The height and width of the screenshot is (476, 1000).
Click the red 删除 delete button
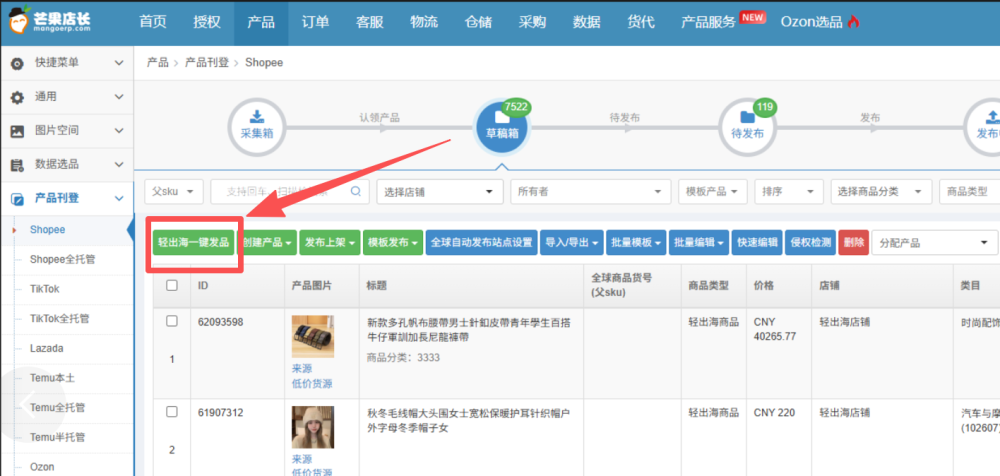tap(853, 242)
